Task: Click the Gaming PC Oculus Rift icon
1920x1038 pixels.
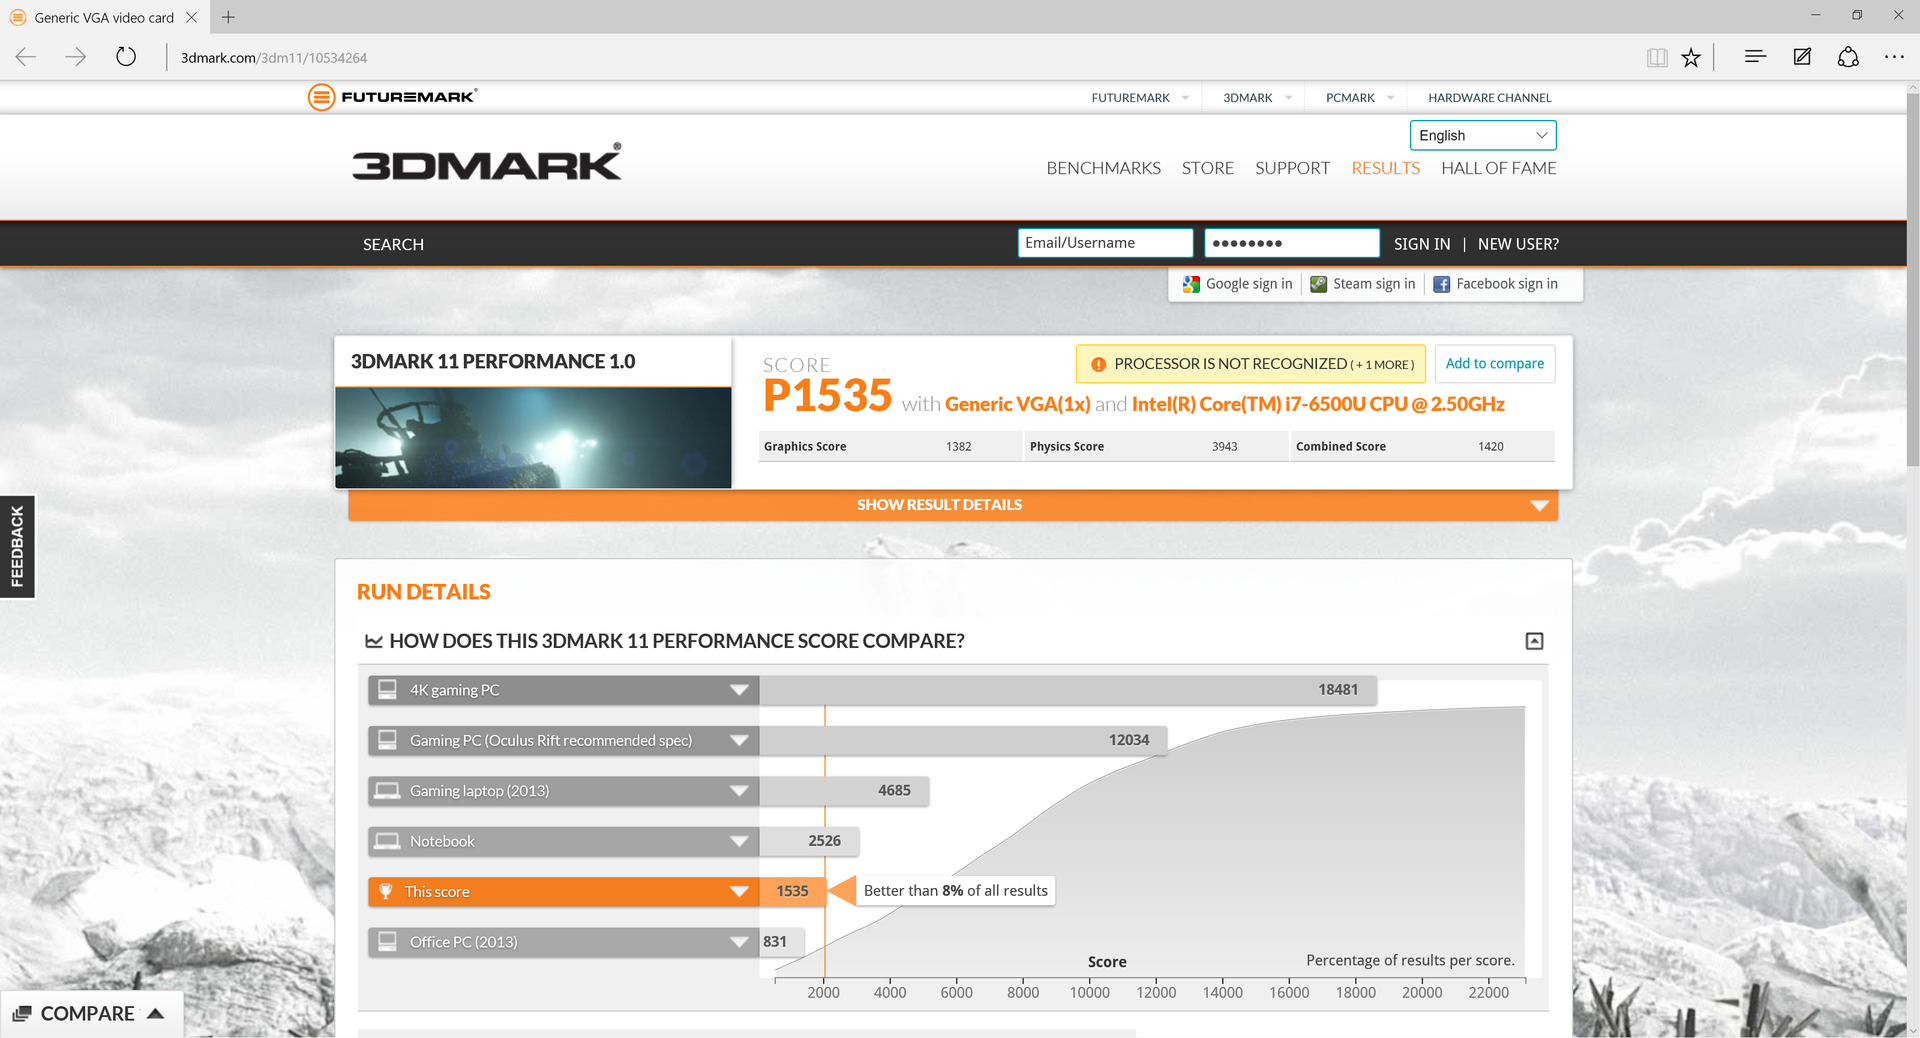Action: pos(387,740)
